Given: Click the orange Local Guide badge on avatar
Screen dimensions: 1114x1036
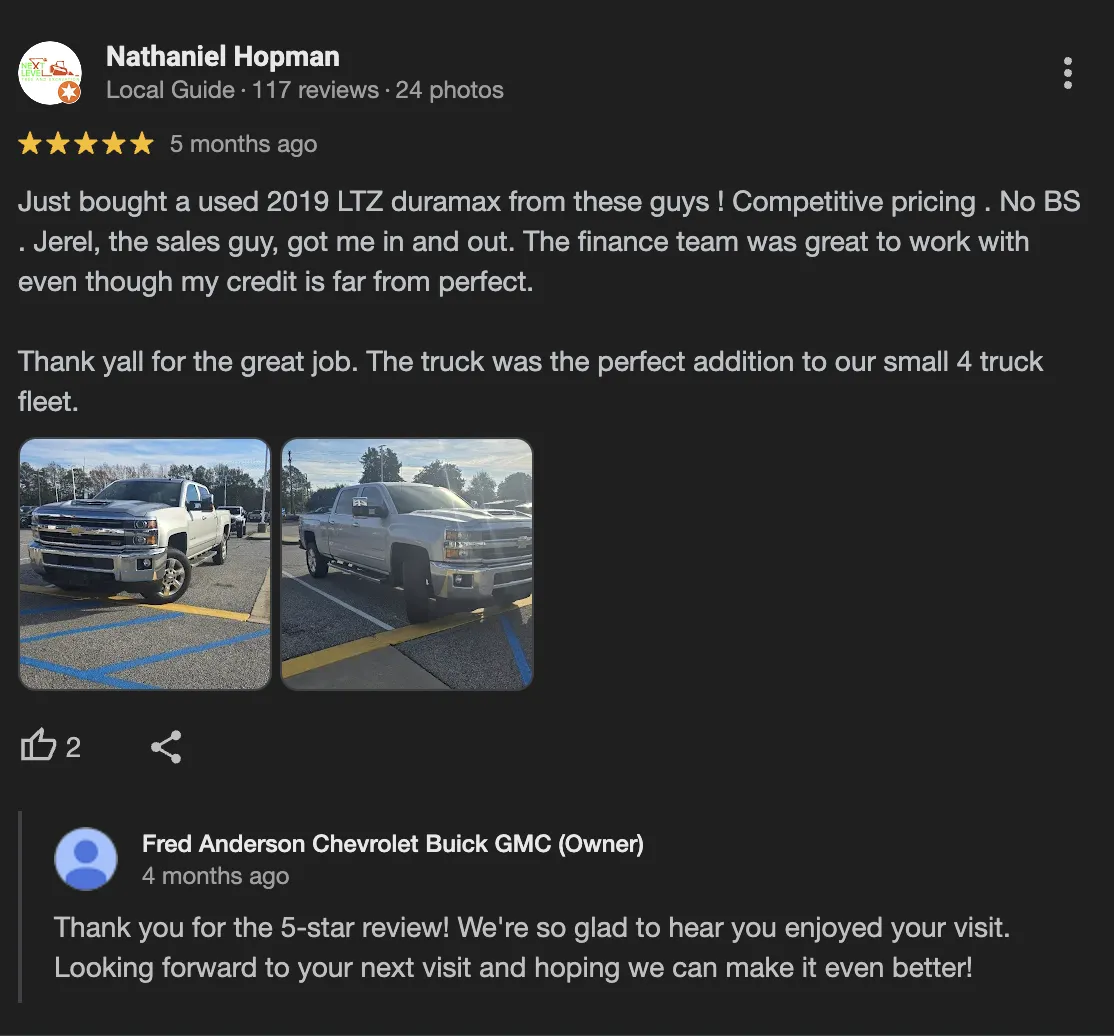Looking at the screenshot, I should [69, 92].
